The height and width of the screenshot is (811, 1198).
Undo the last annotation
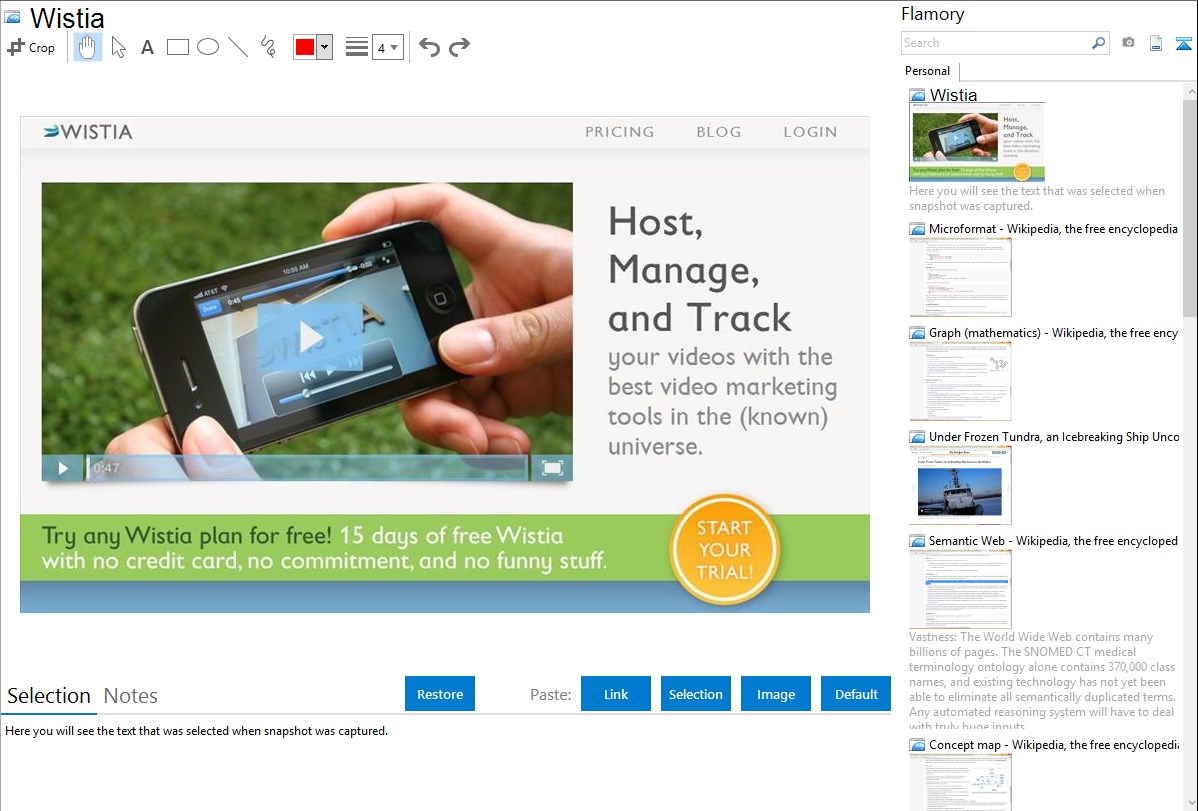(x=429, y=47)
